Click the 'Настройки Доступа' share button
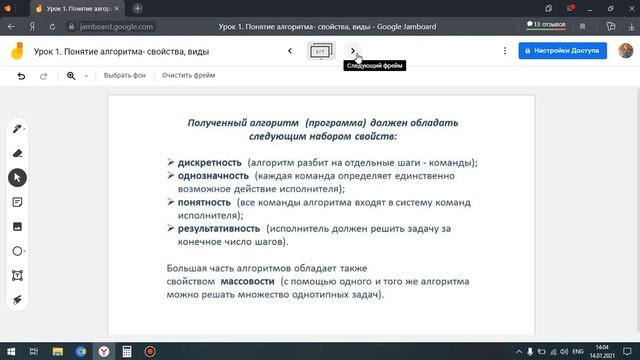Image resolution: width=640 pixels, height=360 pixels. pos(562,51)
